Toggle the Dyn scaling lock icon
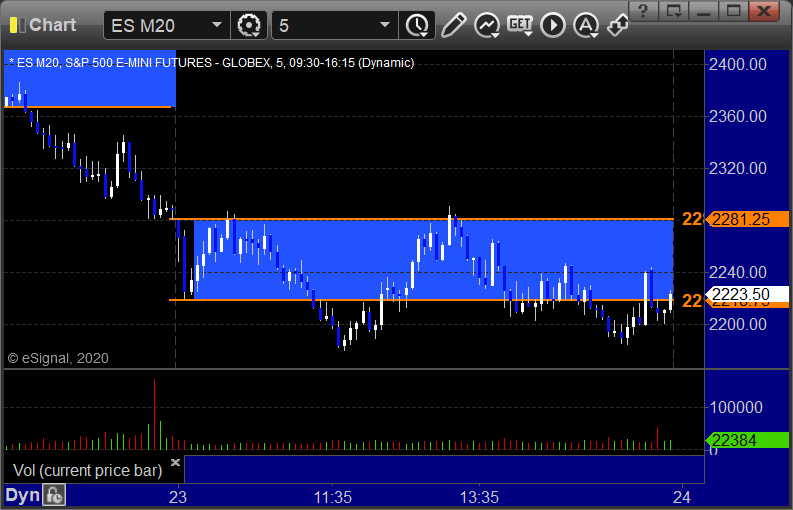The image size is (793, 510). (54, 495)
